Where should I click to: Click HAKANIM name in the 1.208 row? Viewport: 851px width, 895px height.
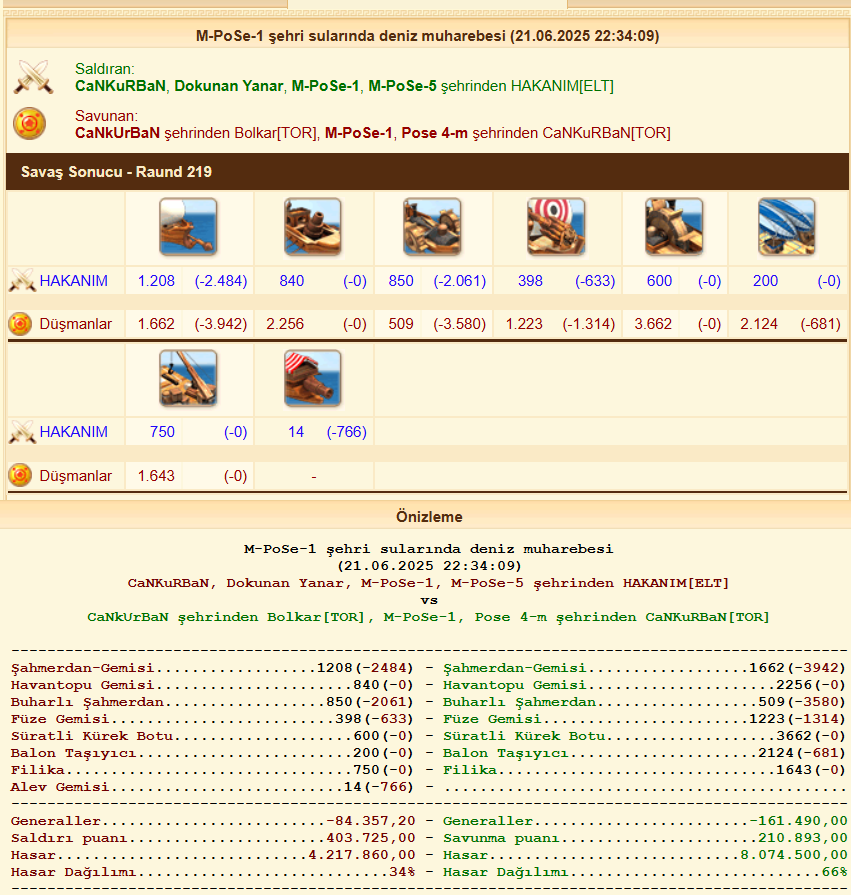74,281
